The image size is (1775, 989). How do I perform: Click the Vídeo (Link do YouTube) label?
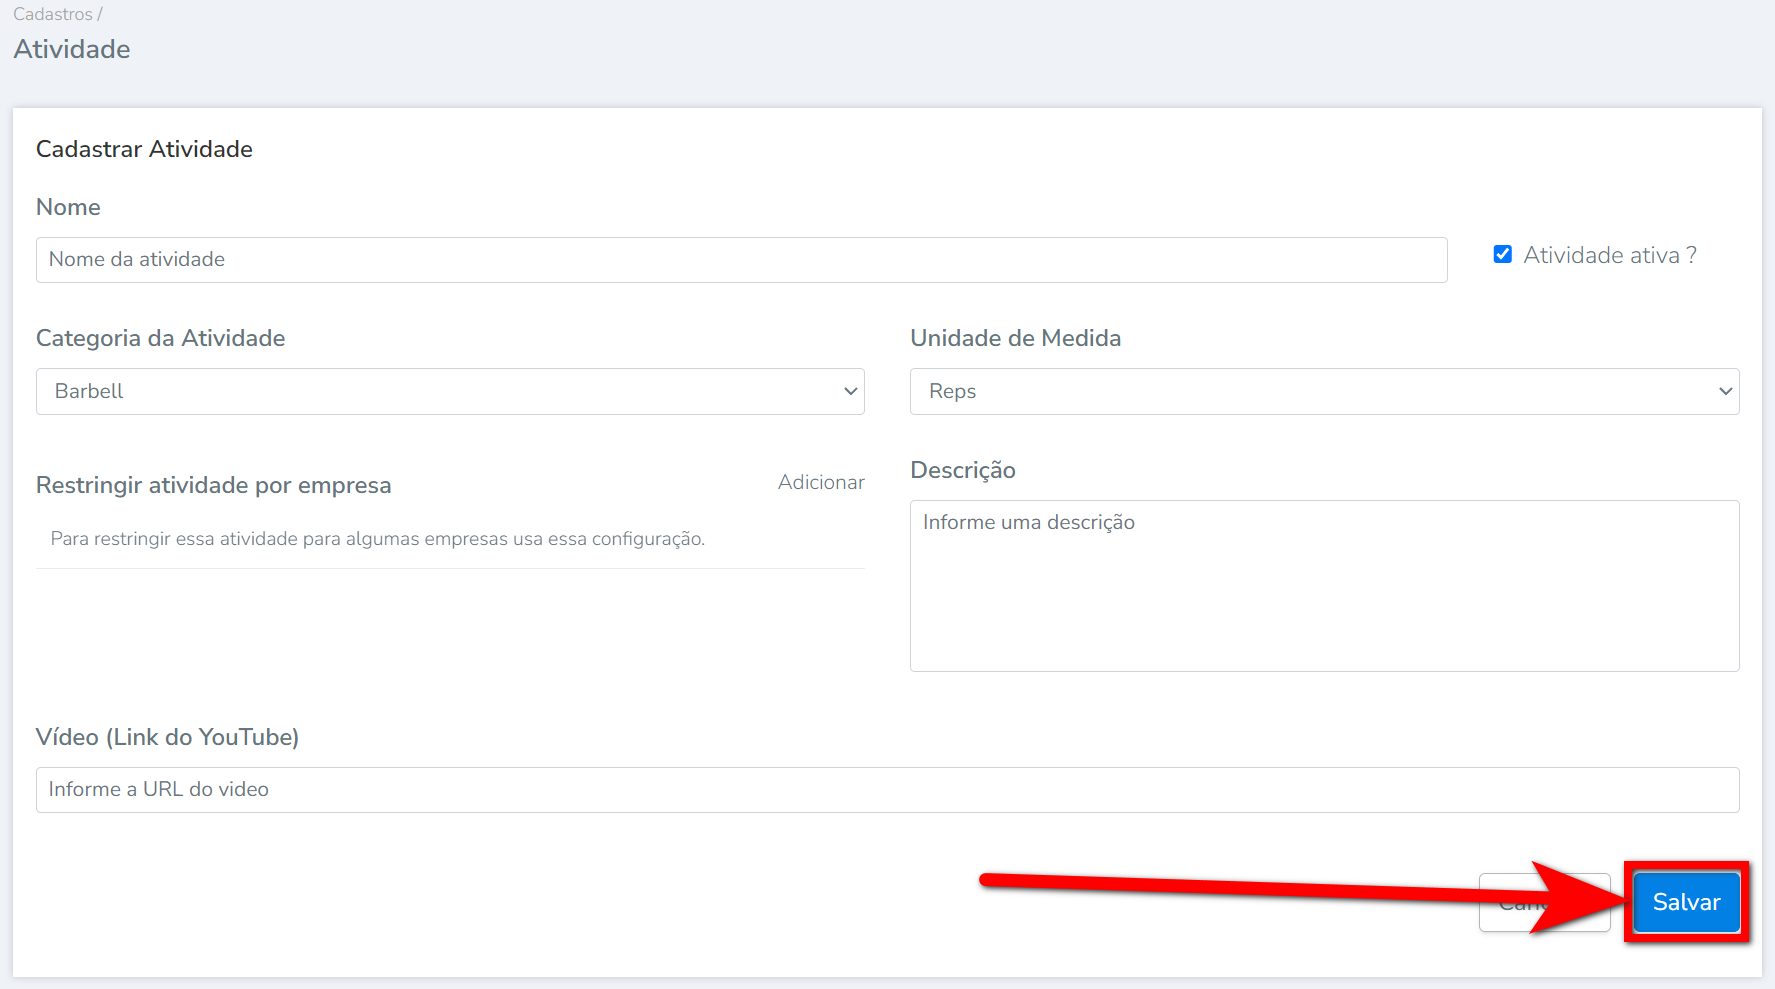(x=167, y=737)
